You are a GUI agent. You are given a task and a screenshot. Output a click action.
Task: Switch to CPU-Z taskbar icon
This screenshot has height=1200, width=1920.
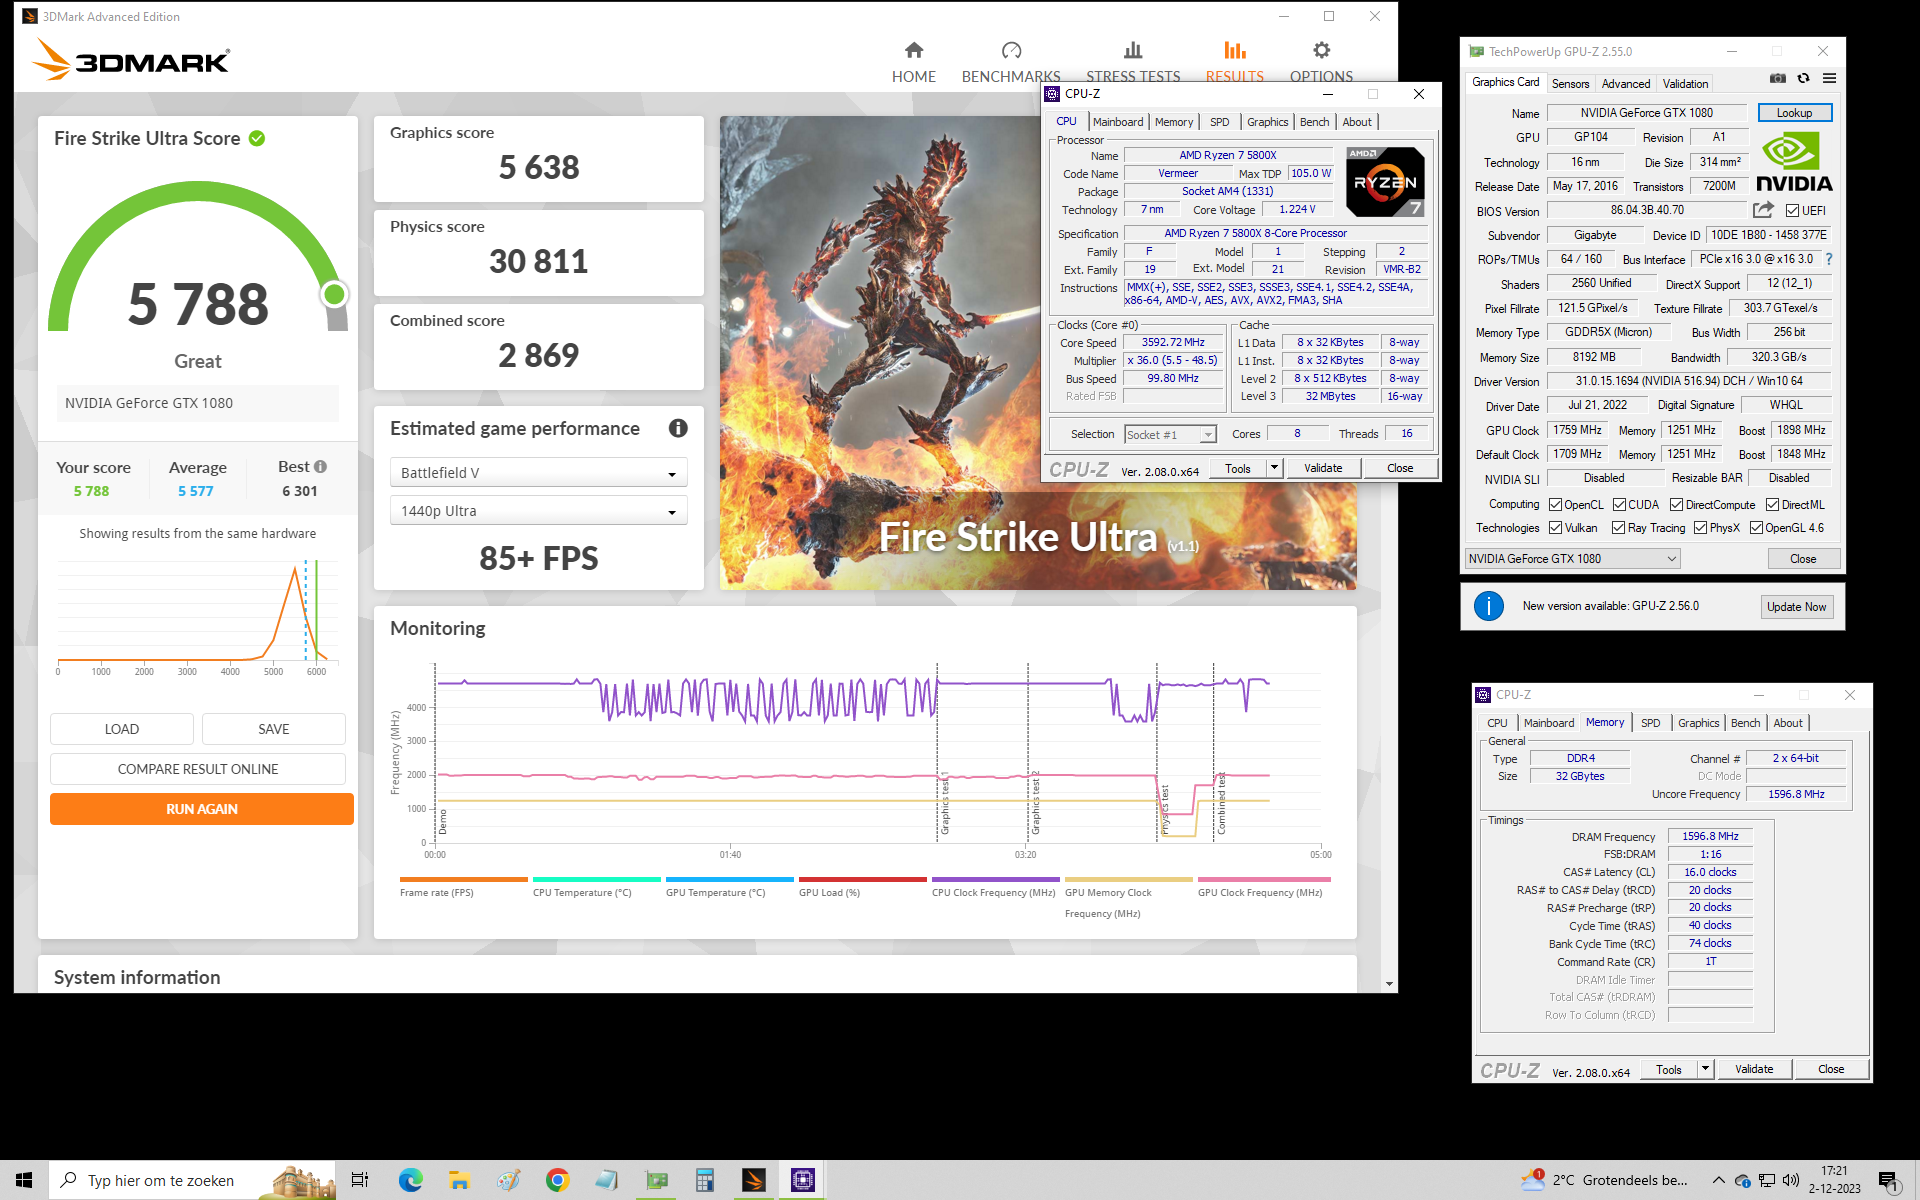[x=802, y=1180]
